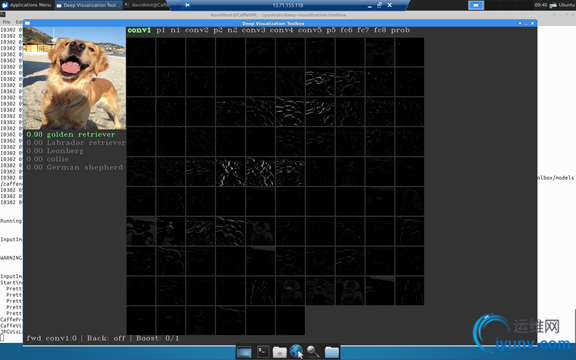The width and height of the screenshot is (576, 360).
Task: Select the fc8 layer label
Action: (380, 30)
